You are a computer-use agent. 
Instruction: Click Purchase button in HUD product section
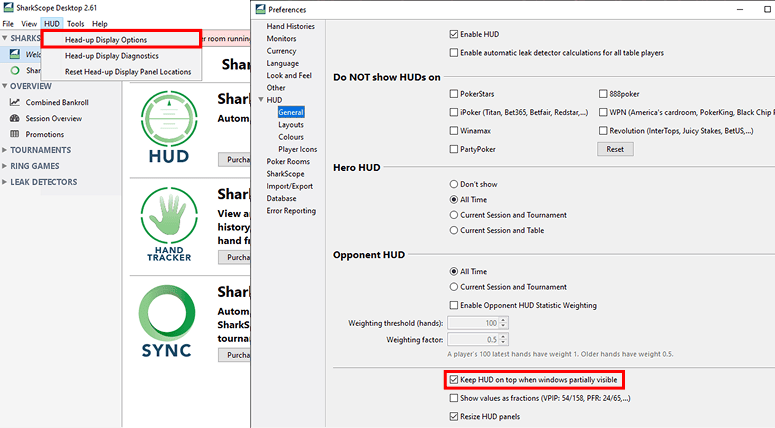(x=235, y=160)
